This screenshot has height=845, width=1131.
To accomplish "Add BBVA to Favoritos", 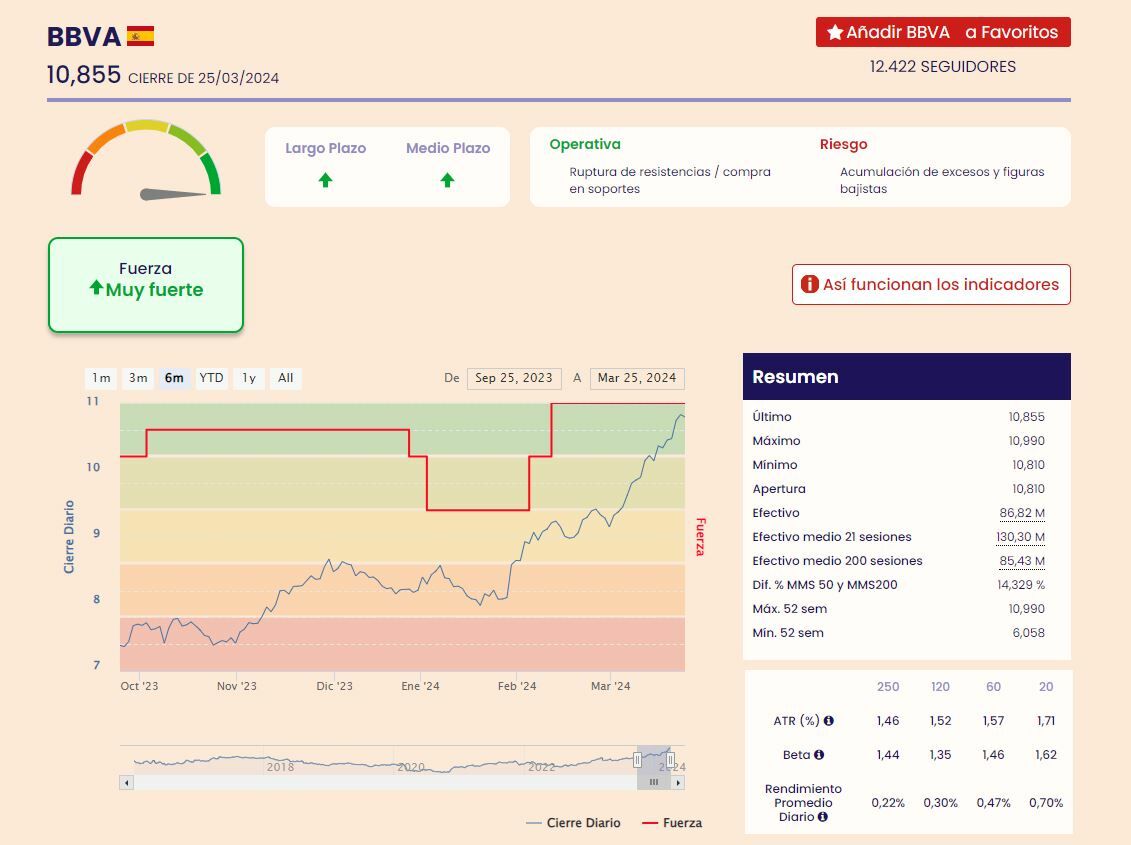I will click(x=942, y=32).
